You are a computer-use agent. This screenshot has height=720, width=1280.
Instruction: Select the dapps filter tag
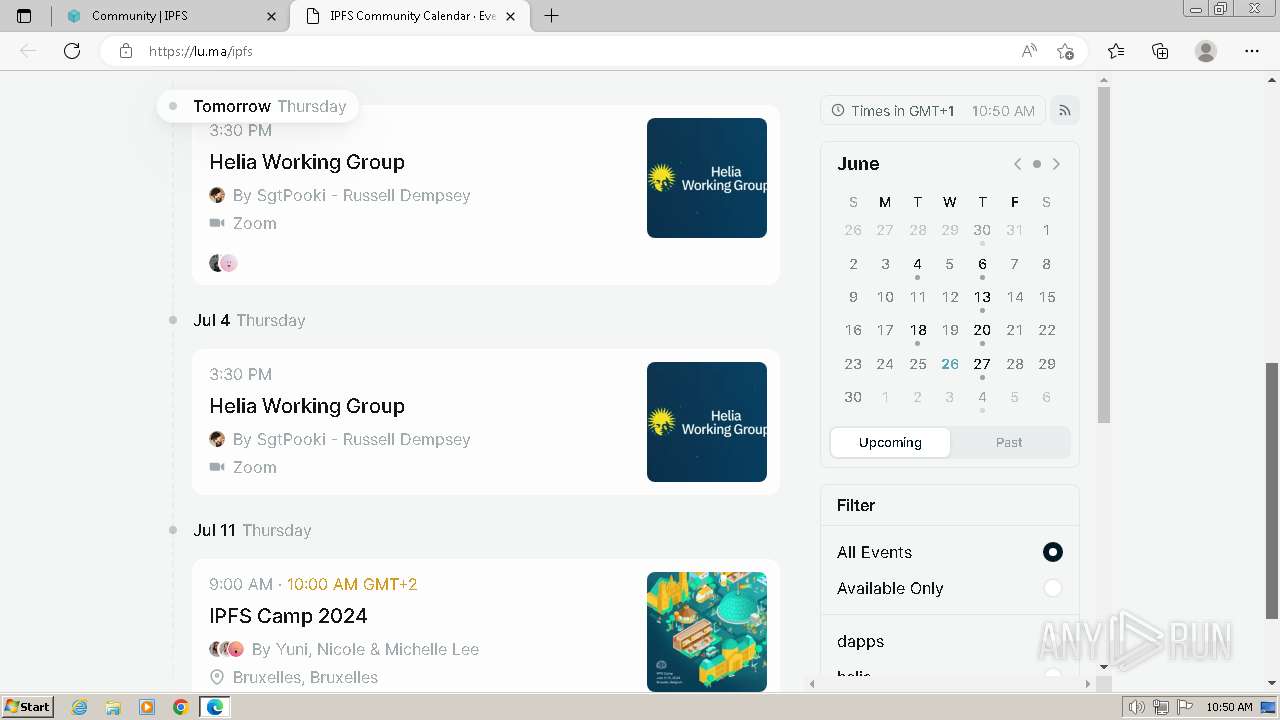(x=861, y=641)
